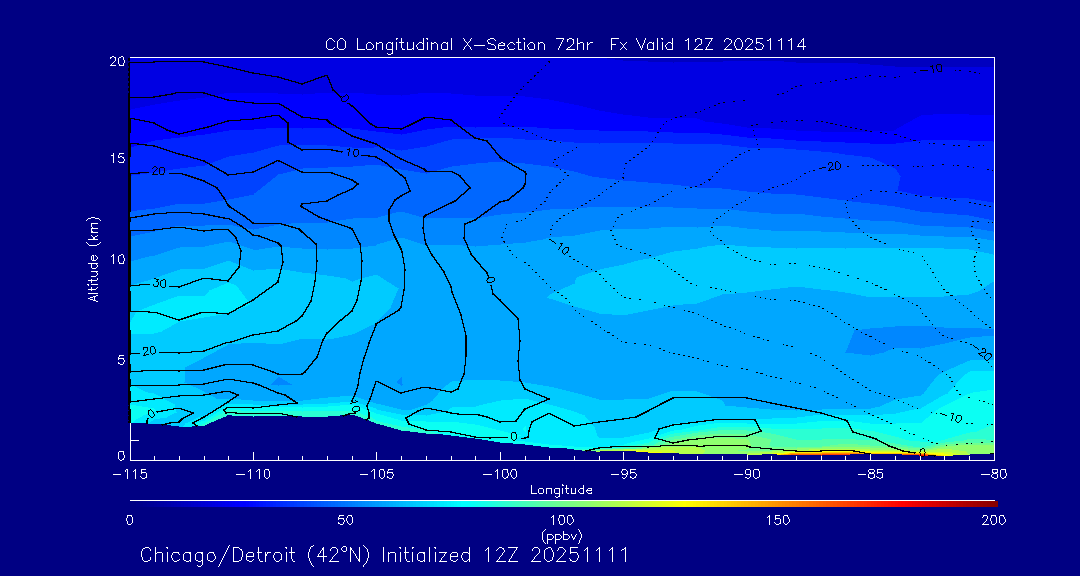
Task: Click the 20 km altitude tick label
Action: (x=115, y=61)
